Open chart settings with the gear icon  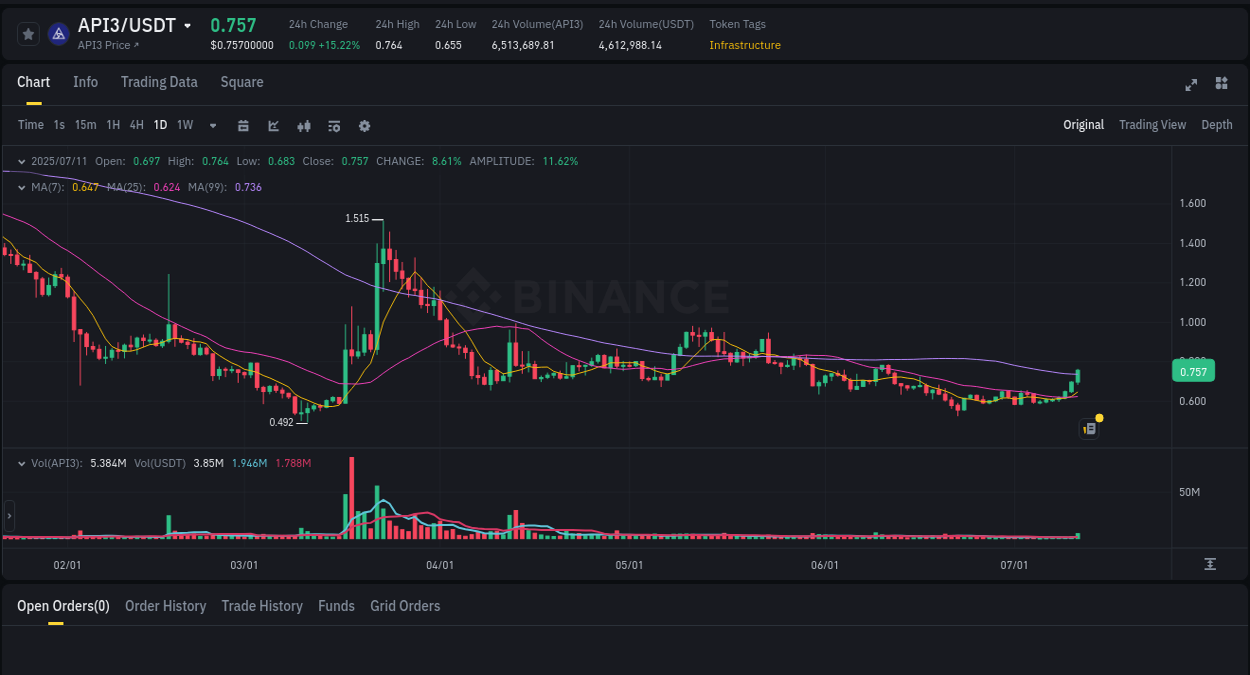pyautogui.click(x=364, y=125)
